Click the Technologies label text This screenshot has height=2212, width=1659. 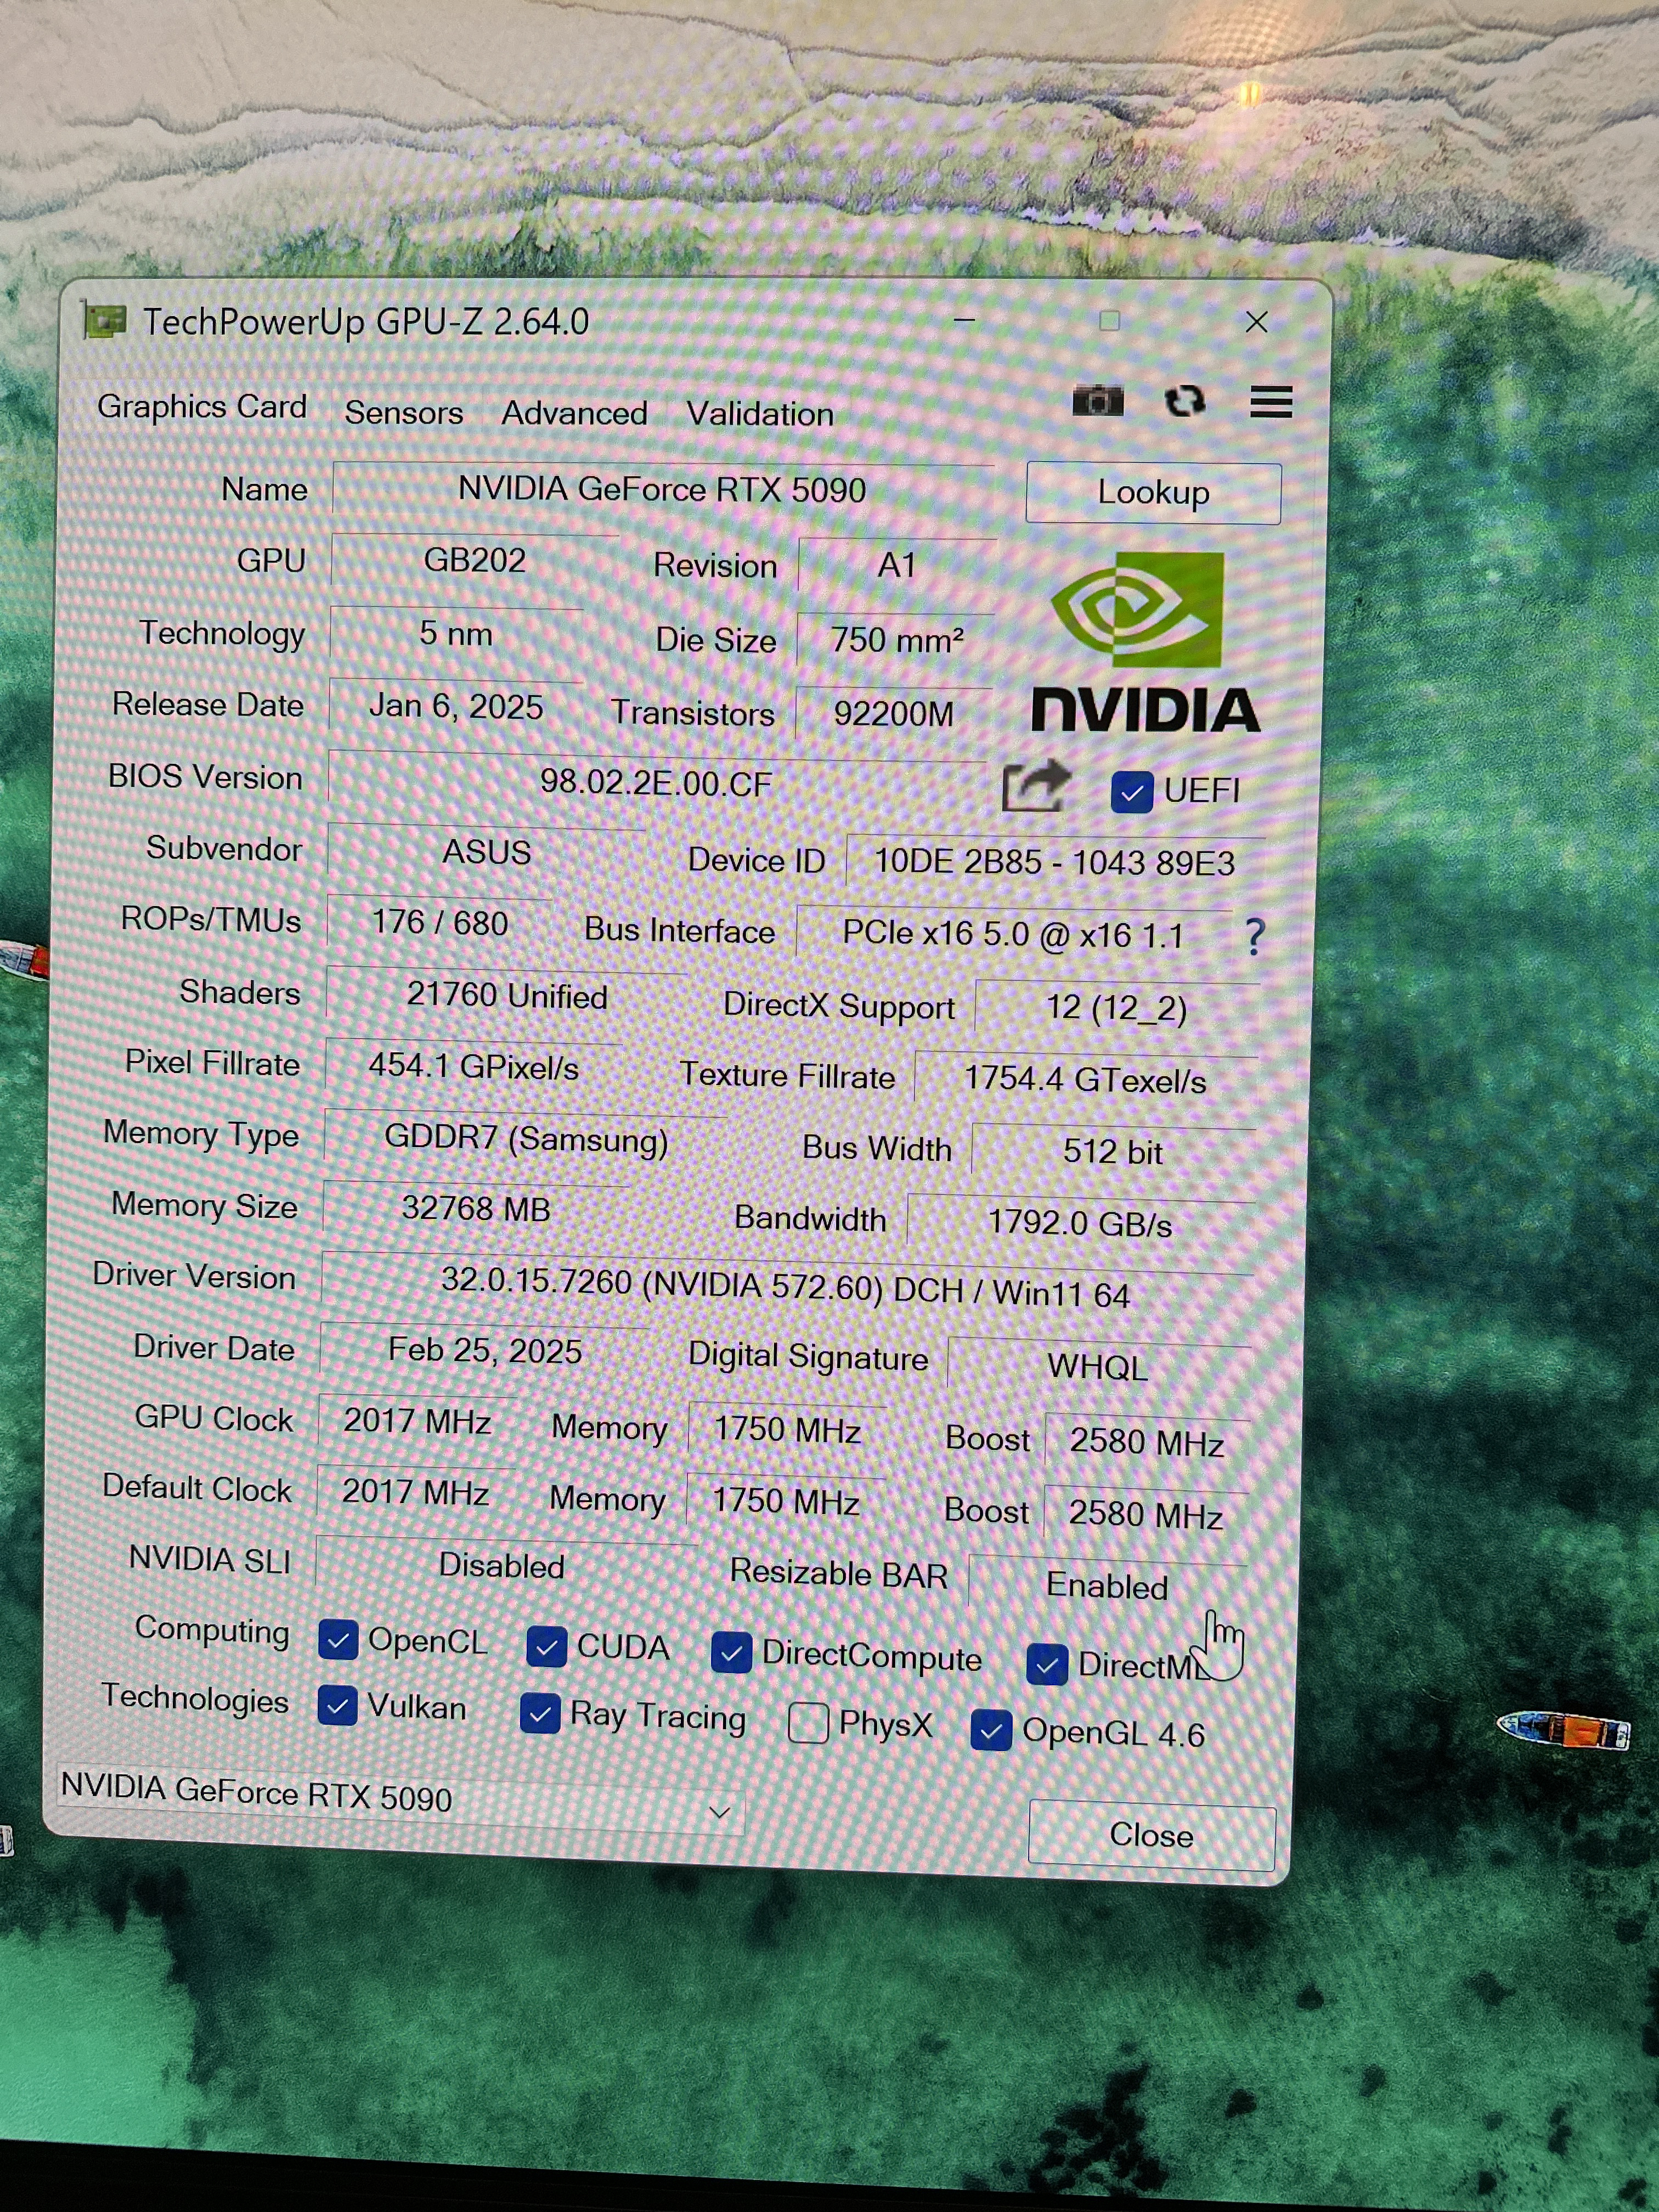tap(195, 1700)
